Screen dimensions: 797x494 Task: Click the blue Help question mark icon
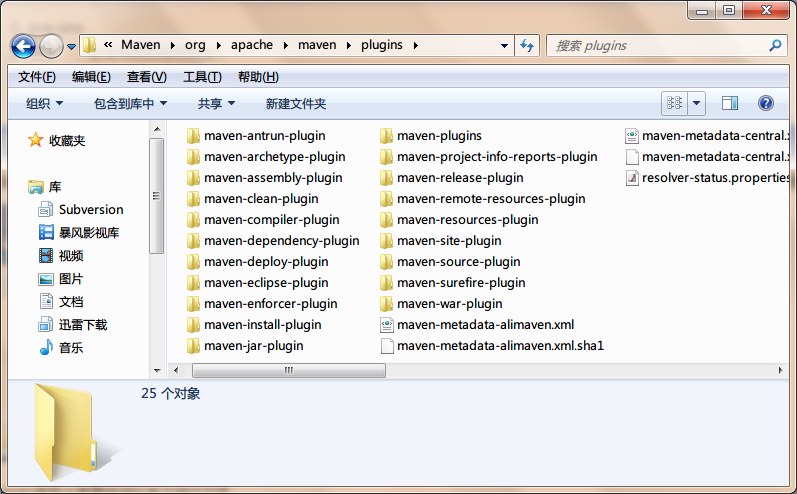765,103
